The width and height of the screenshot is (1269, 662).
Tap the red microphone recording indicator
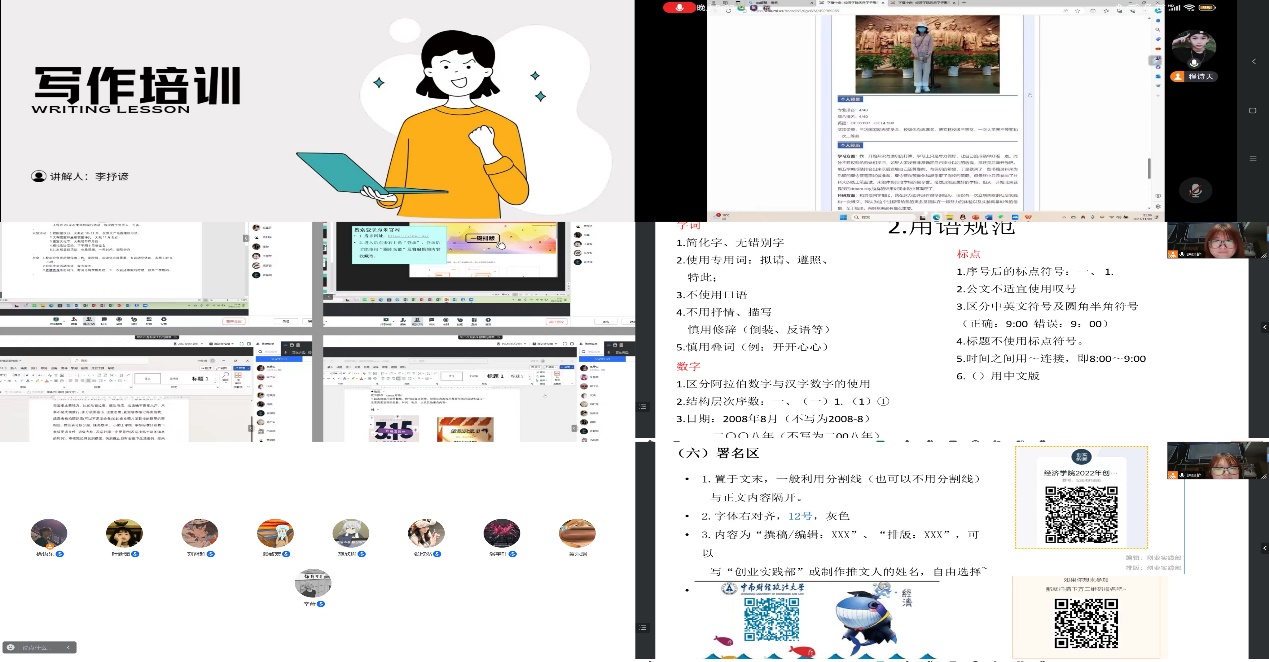pyautogui.click(x=679, y=7)
